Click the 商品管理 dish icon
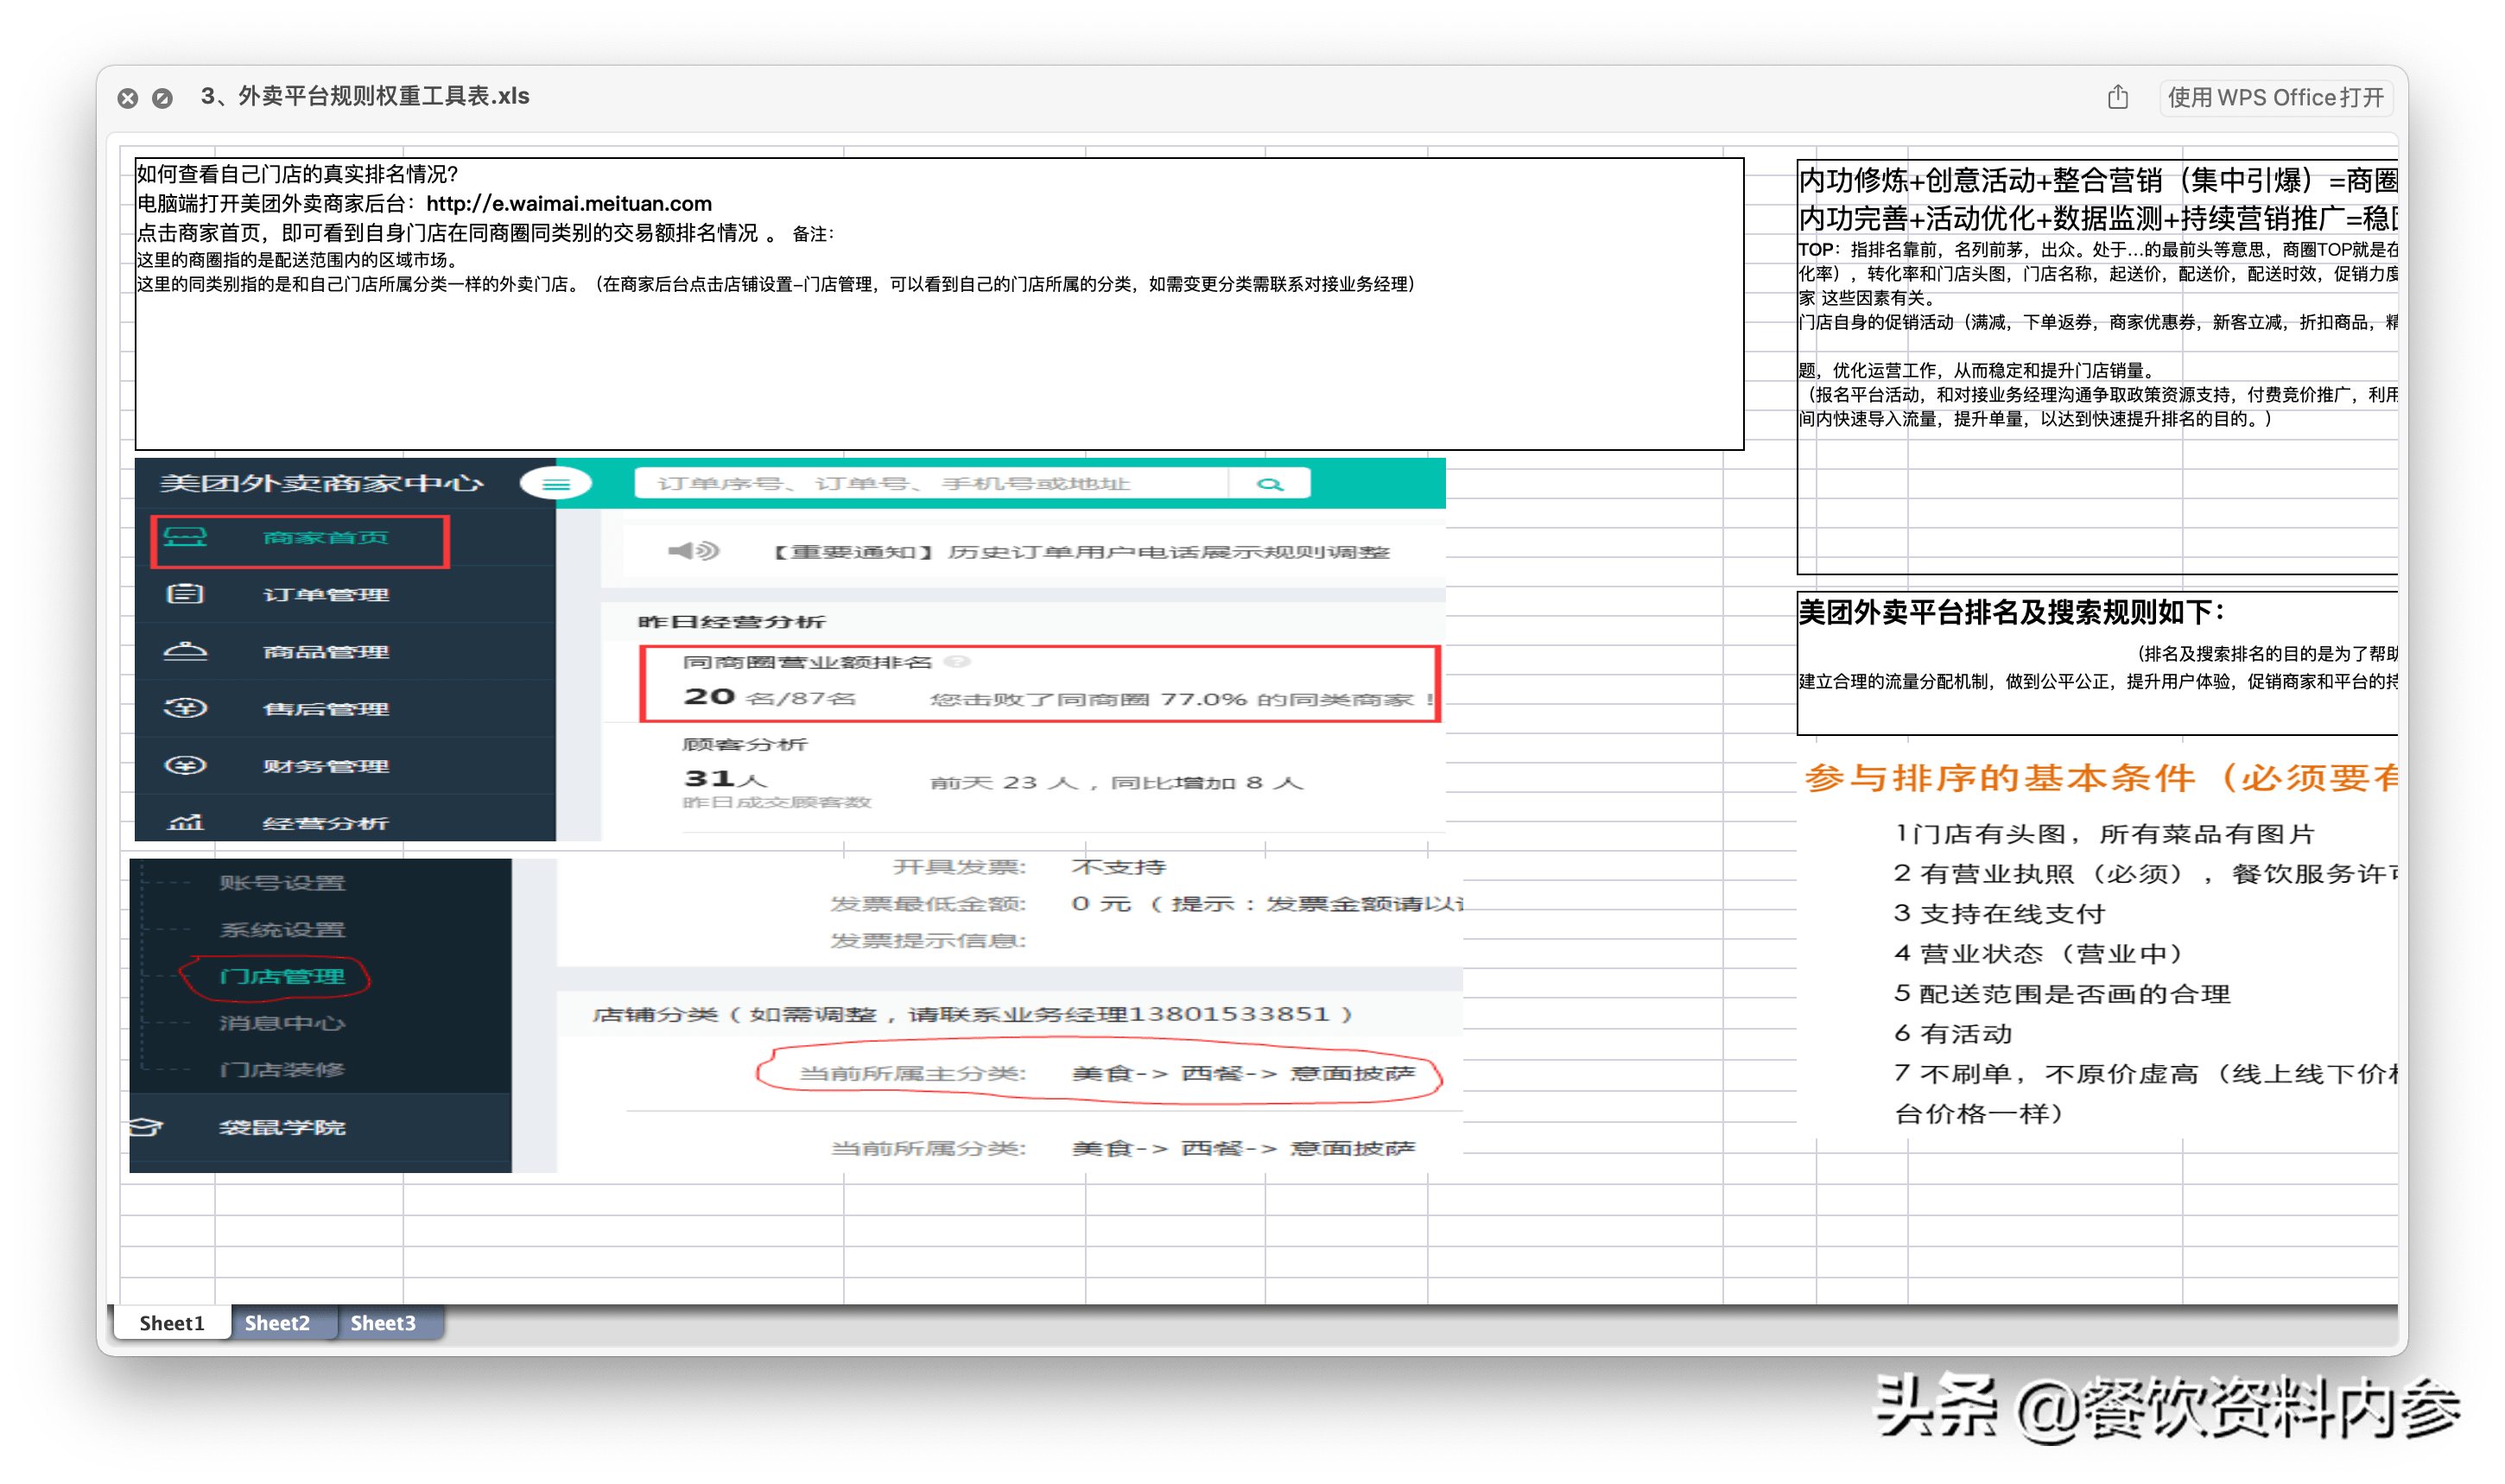 click(x=185, y=652)
